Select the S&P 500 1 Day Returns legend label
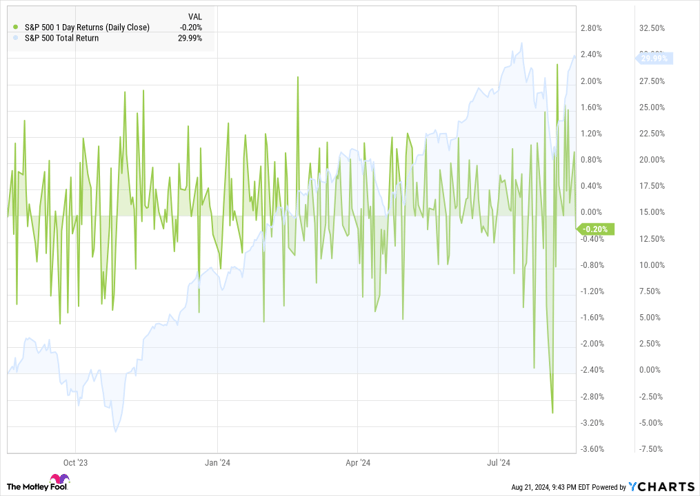The height and width of the screenshot is (496, 700). coord(86,28)
